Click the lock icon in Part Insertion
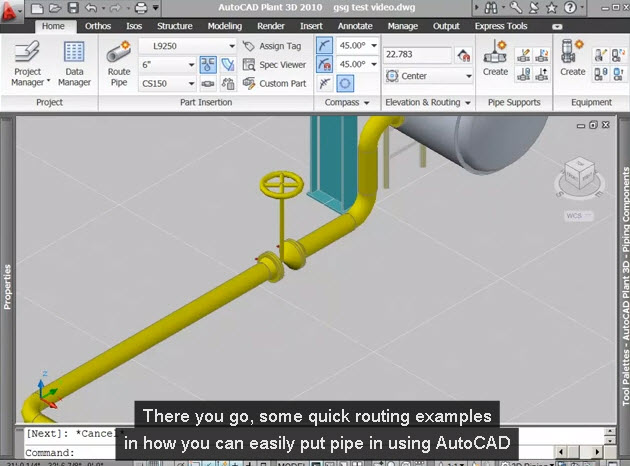Image resolution: width=630 pixels, height=466 pixels. (x=228, y=84)
